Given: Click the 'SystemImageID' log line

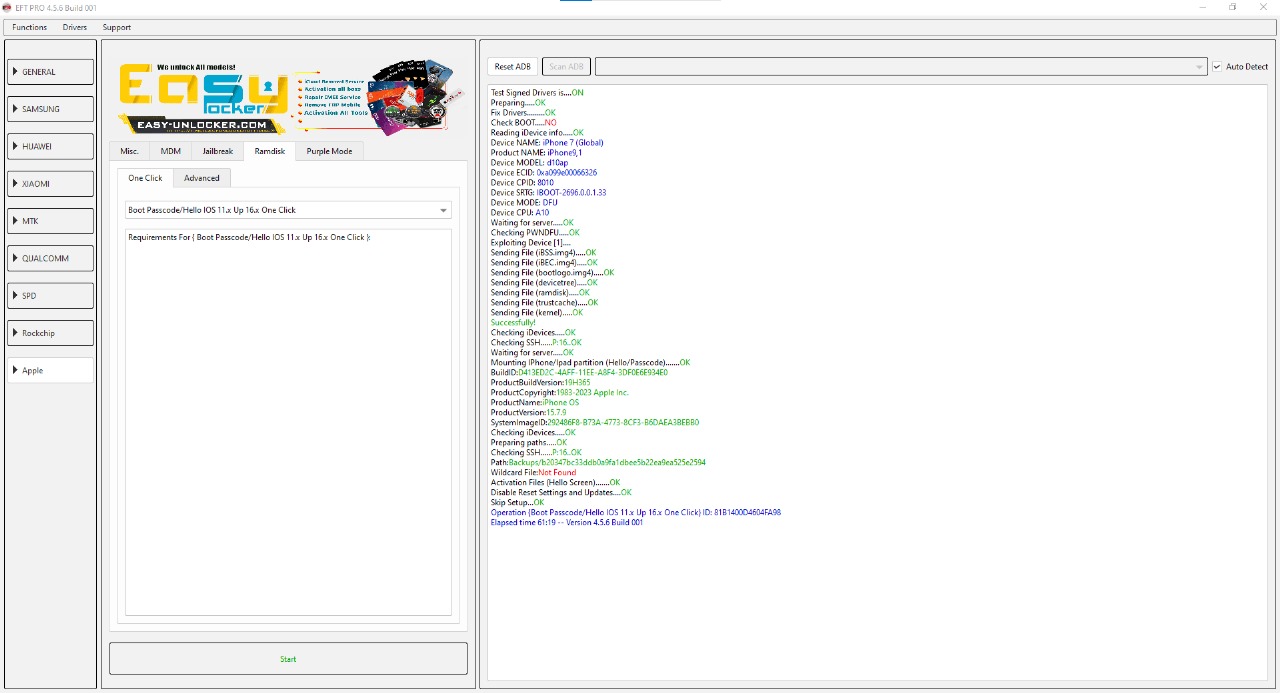Looking at the screenshot, I should point(595,423).
